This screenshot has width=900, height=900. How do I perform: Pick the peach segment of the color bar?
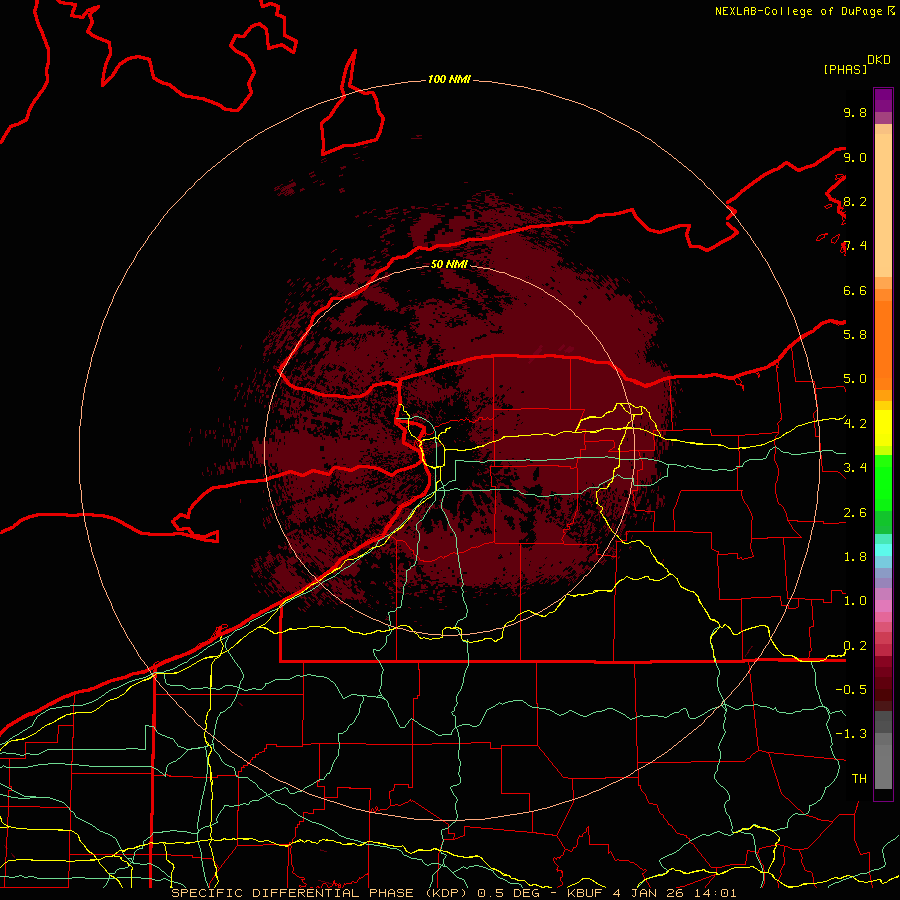pyautogui.click(x=883, y=205)
